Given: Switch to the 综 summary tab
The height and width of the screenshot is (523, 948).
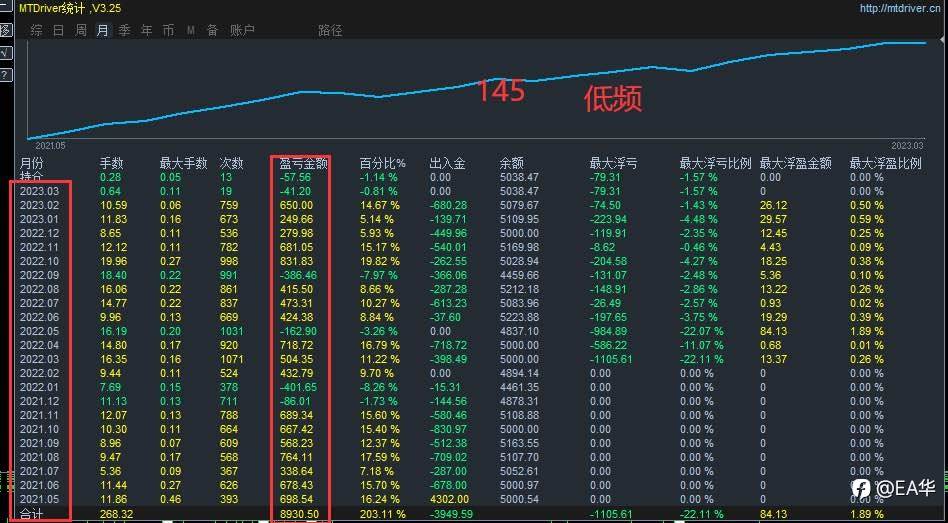Looking at the screenshot, I should [x=37, y=30].
